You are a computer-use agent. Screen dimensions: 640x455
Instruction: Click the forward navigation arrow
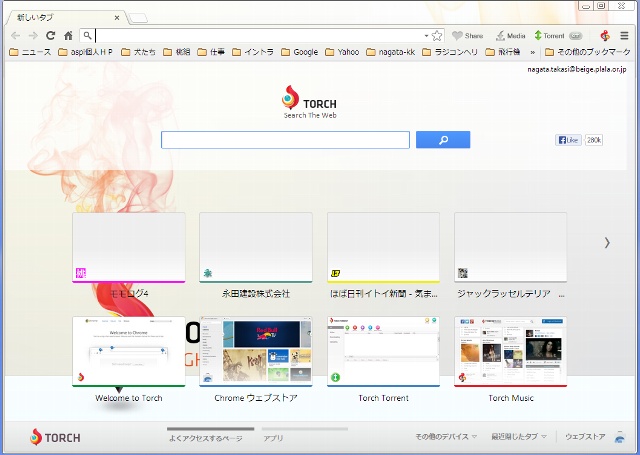33,36
